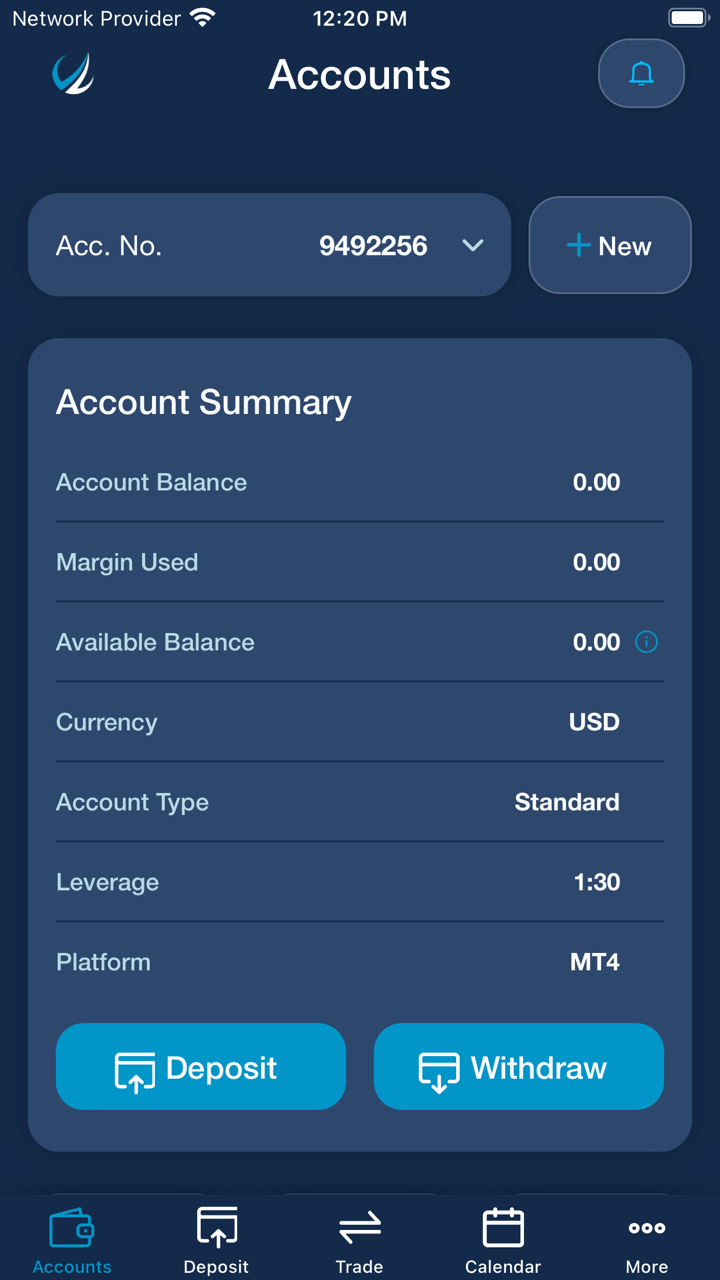720x1280 pixels.
Task: Tap the Wi-Fi status icon
Action: (x=203, y=18)
